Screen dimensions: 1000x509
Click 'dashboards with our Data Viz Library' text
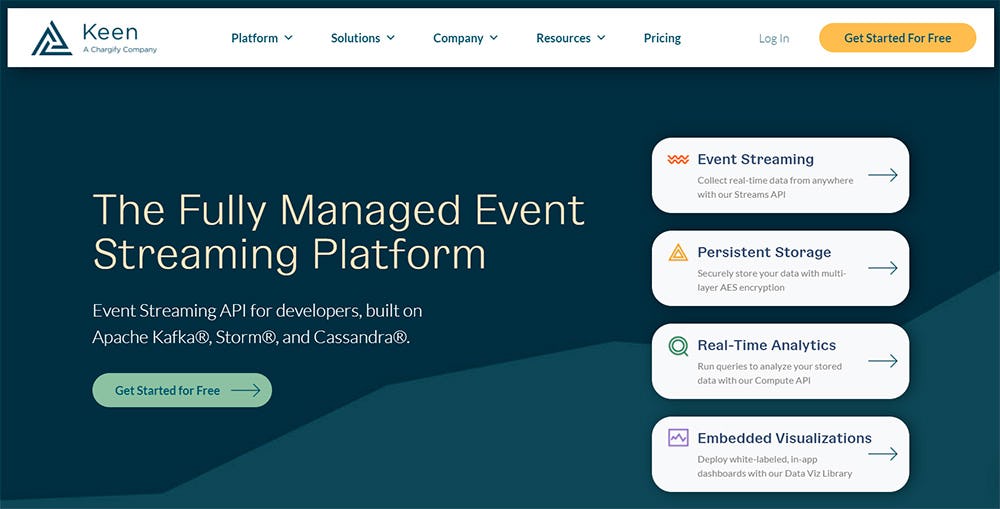(x=774, y=474)
